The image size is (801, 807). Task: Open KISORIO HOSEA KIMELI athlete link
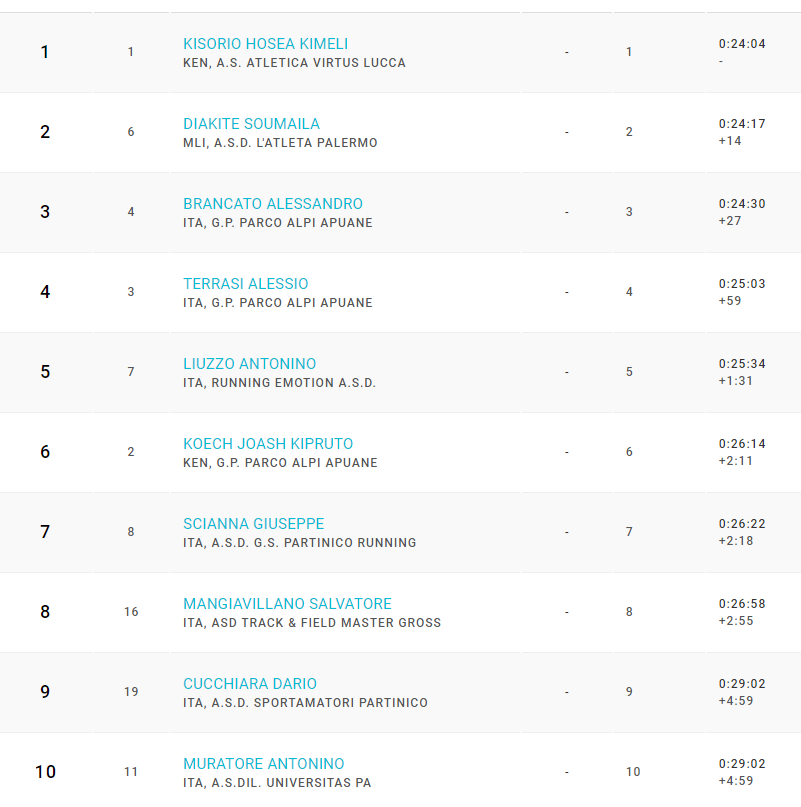point(266,44)
